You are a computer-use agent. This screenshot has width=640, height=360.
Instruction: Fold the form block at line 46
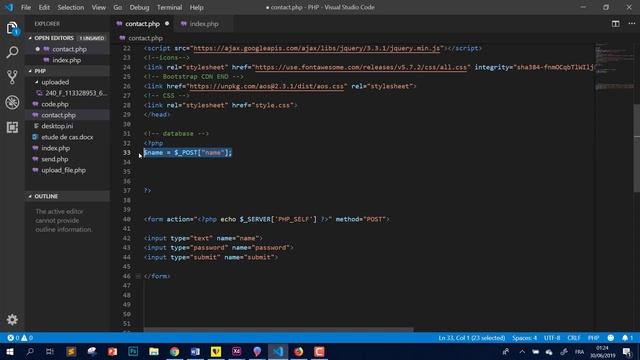tap(138, 276)
